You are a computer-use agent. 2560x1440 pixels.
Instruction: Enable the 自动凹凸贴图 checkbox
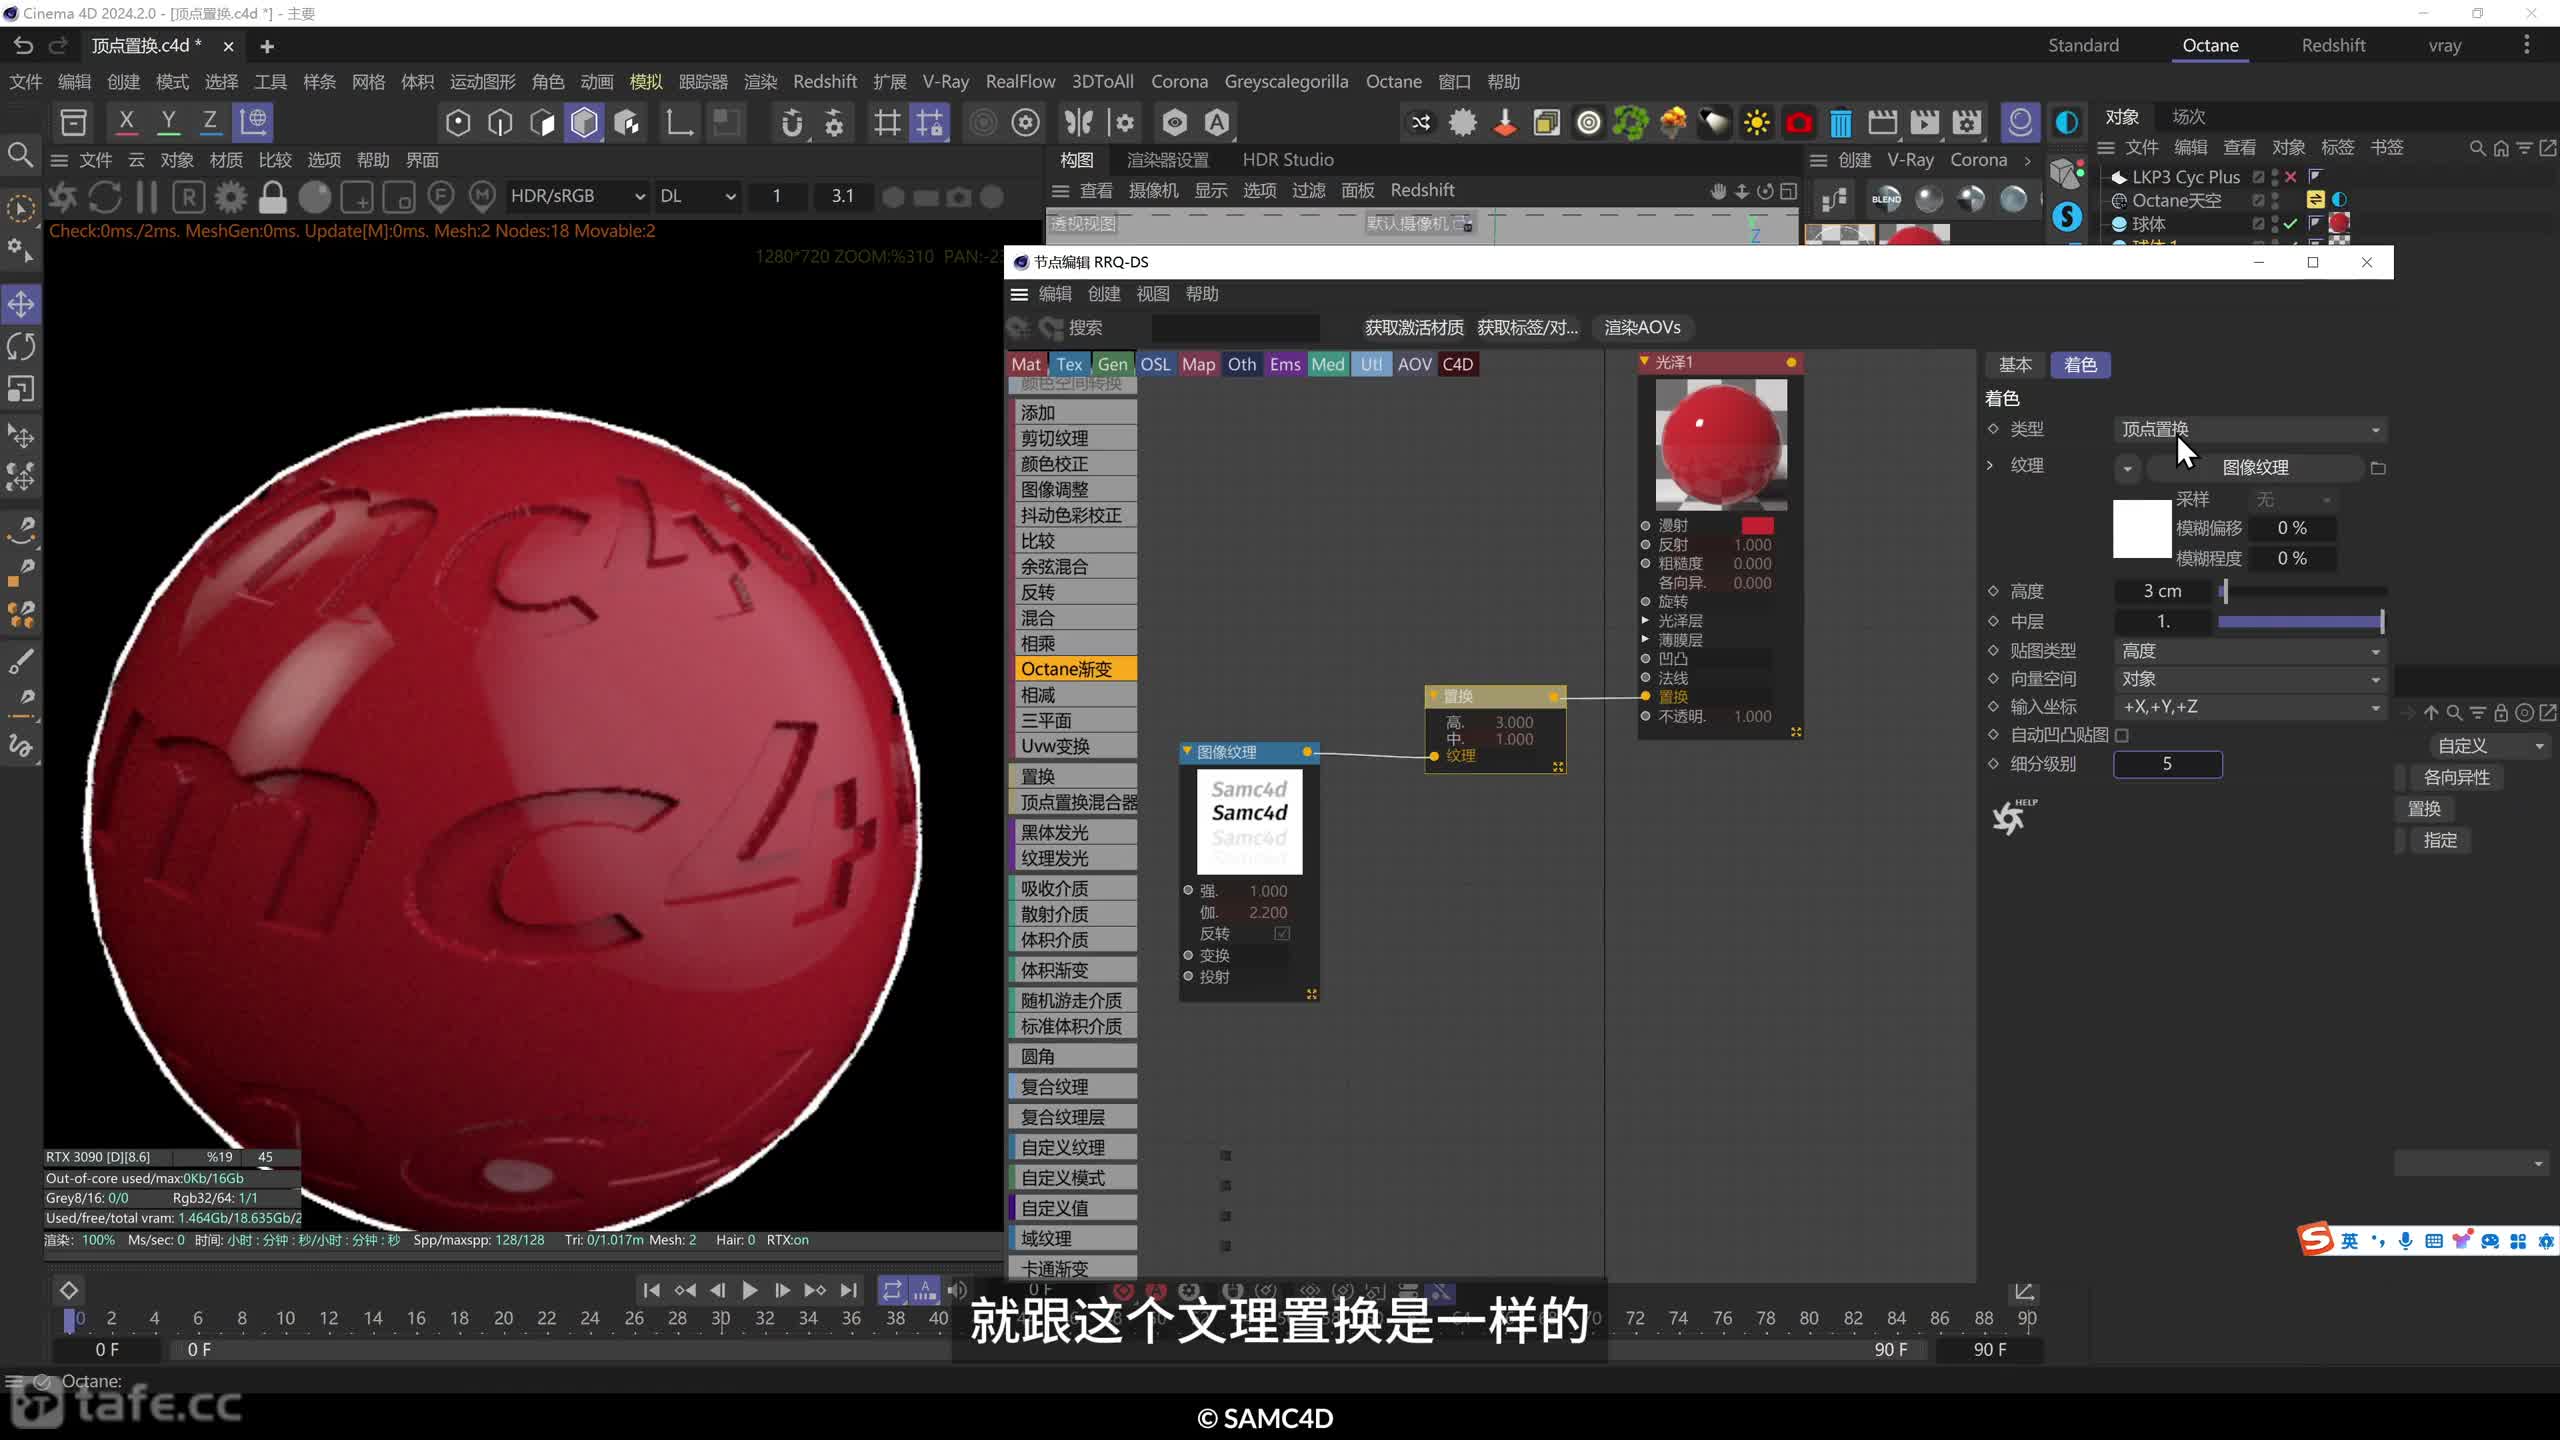(x=2122, y=735)
